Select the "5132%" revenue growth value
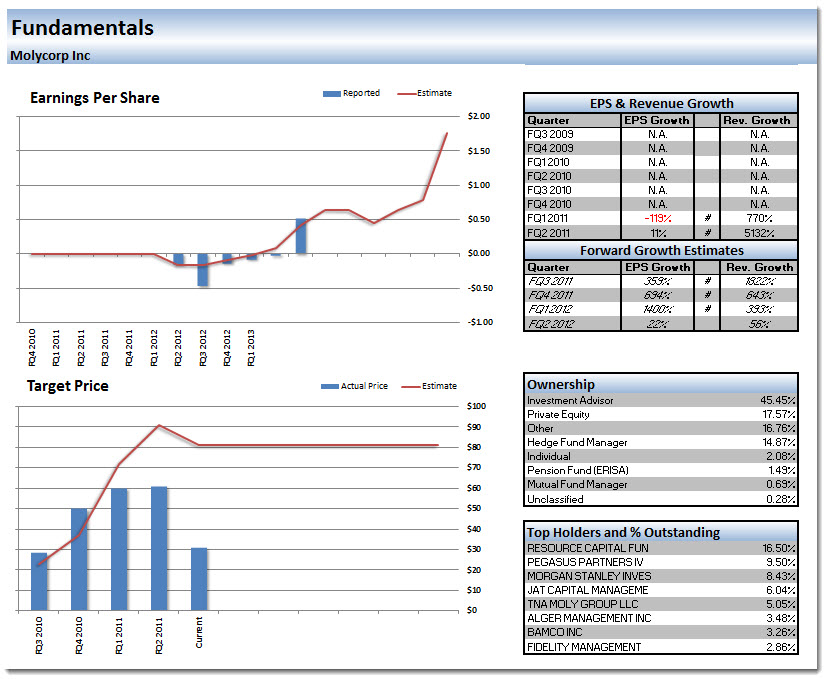Image resolution: width=827 pixels, height=679 pixels. 759,233
